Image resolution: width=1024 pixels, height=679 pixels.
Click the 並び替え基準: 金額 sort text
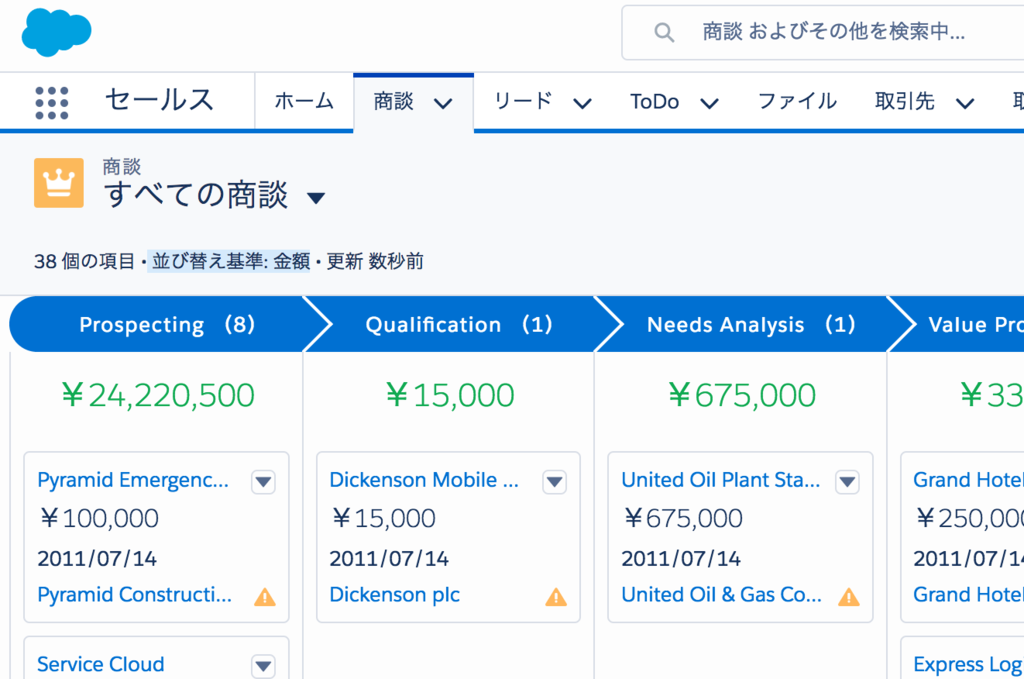tap(231, 262)
